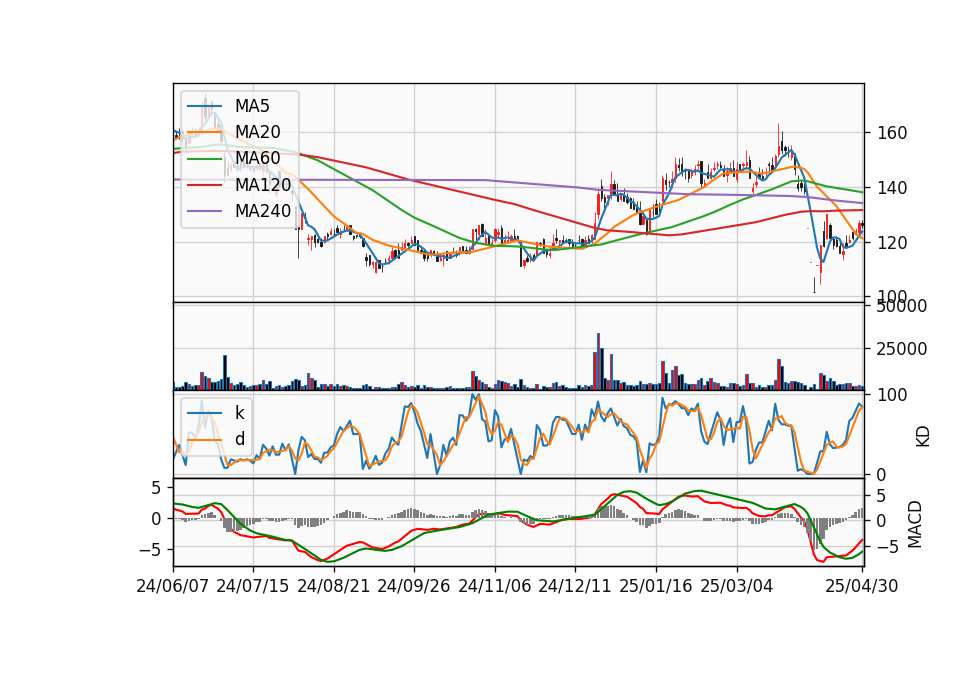
Task: Click the 25000 volume axis label
Action: pos(902,349)
